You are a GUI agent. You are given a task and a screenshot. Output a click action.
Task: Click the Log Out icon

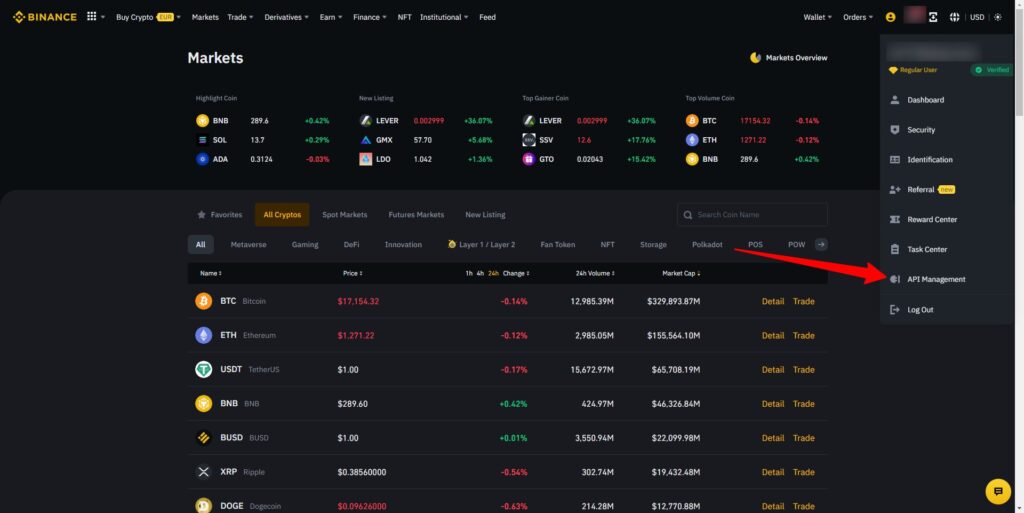pyautogui.click(x=895, y=309)
